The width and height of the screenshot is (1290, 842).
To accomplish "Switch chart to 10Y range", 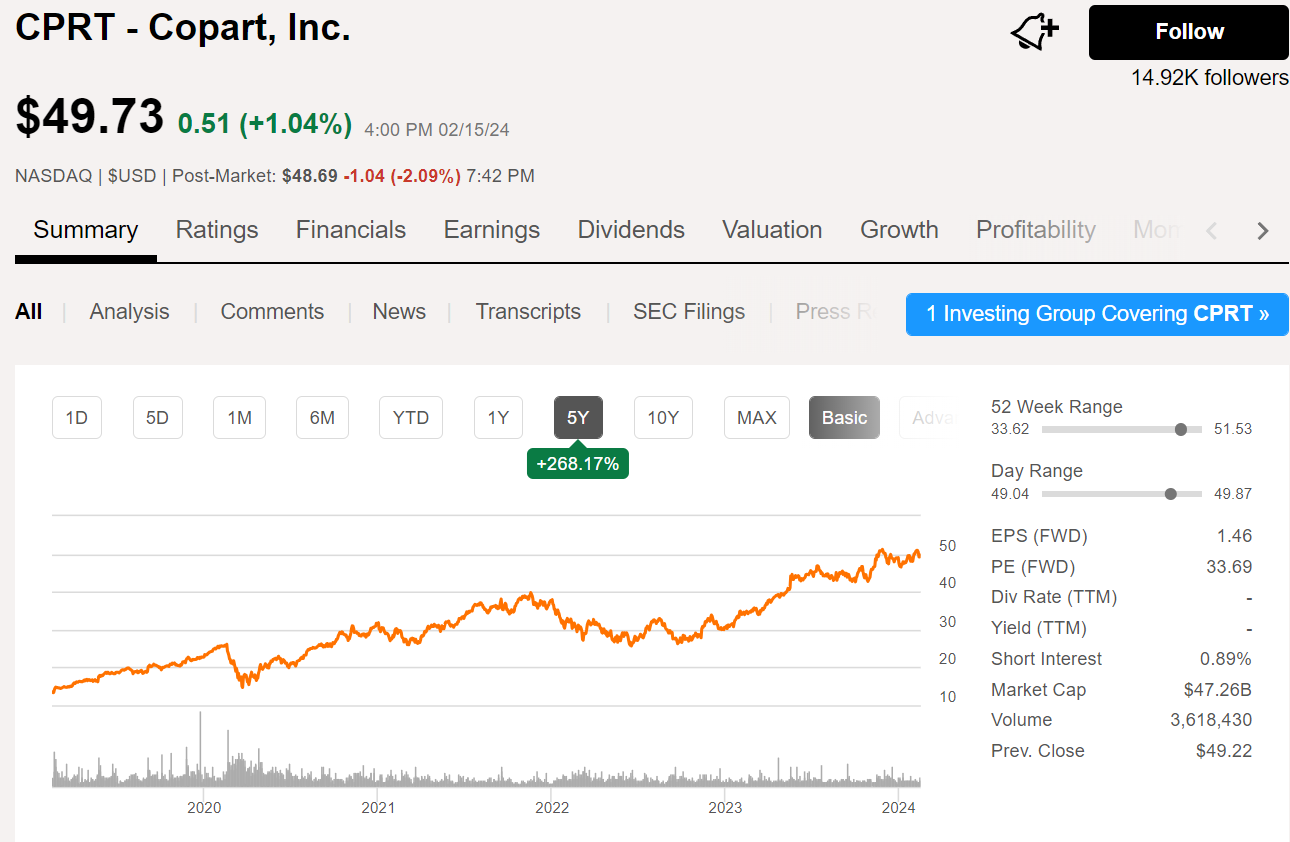I will pos(663,418).
